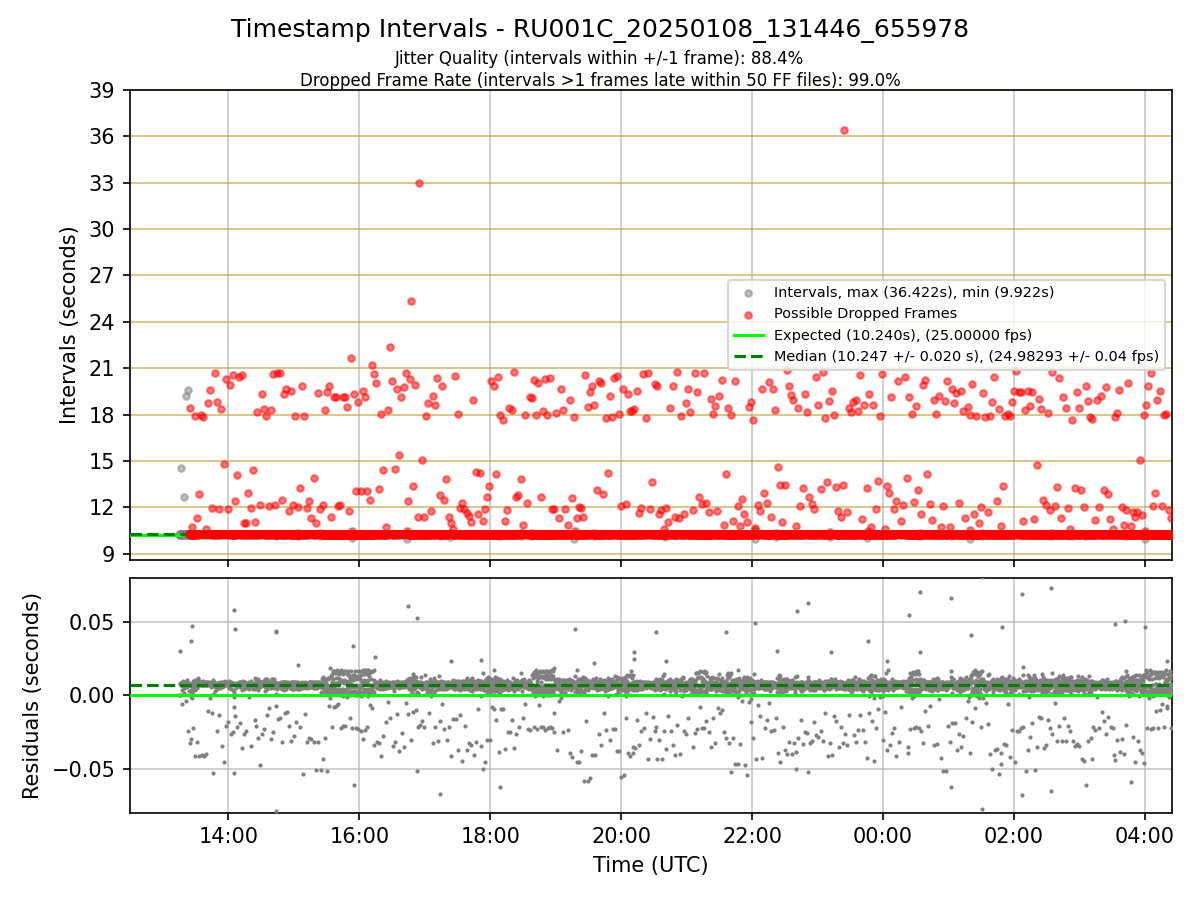Click the 'Time (UTC)' x-axis label
This screenshot has width=1200, height=900.
point(650,864)
